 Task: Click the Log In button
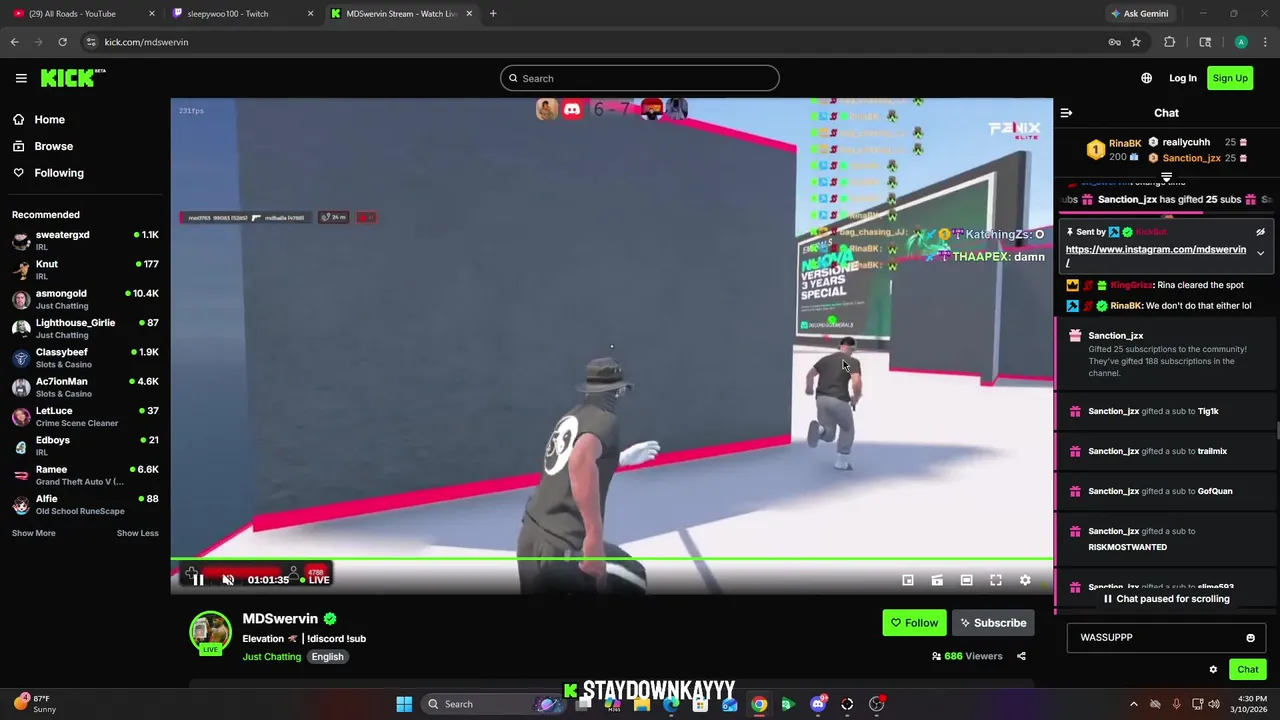click(1183, 78)
